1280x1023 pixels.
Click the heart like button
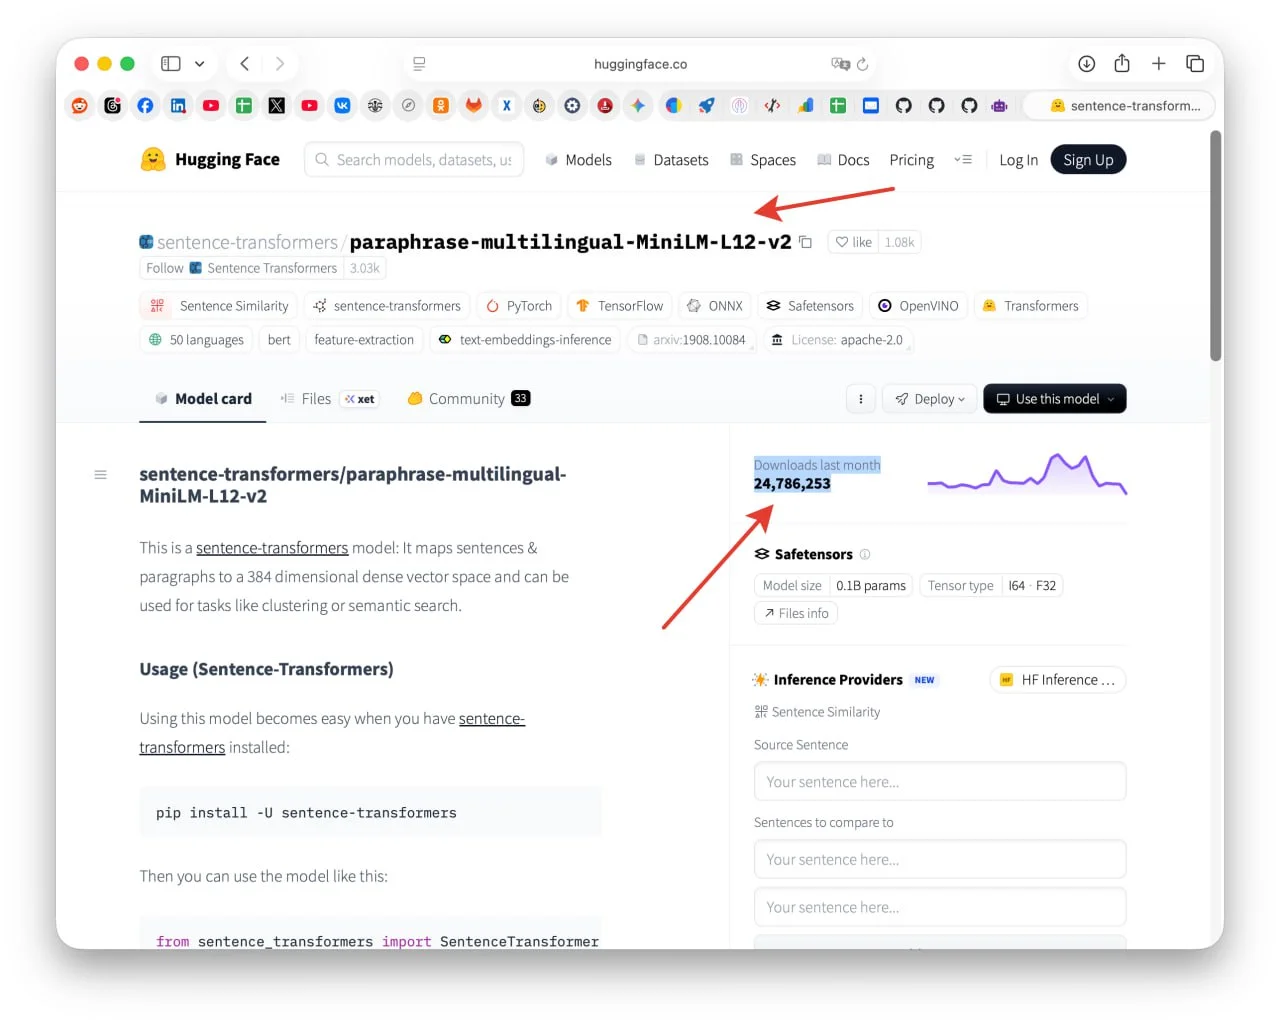click(x=853, y=242)
